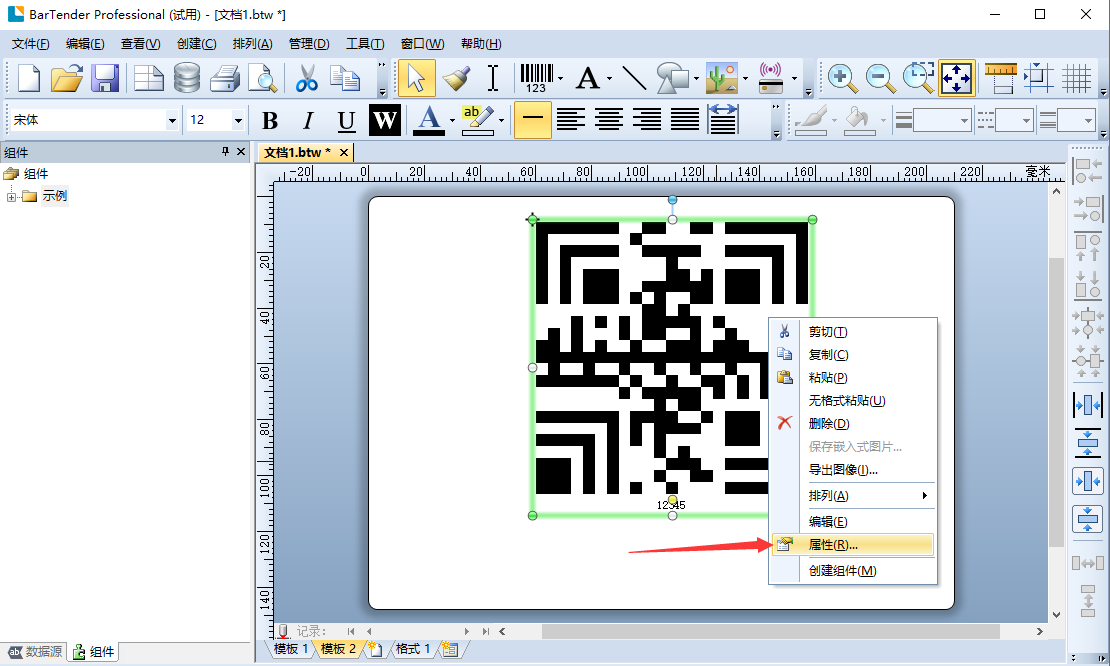Click the print preview icon
The height and width of the screenshot is (666, 1110).
click(262, 78)
